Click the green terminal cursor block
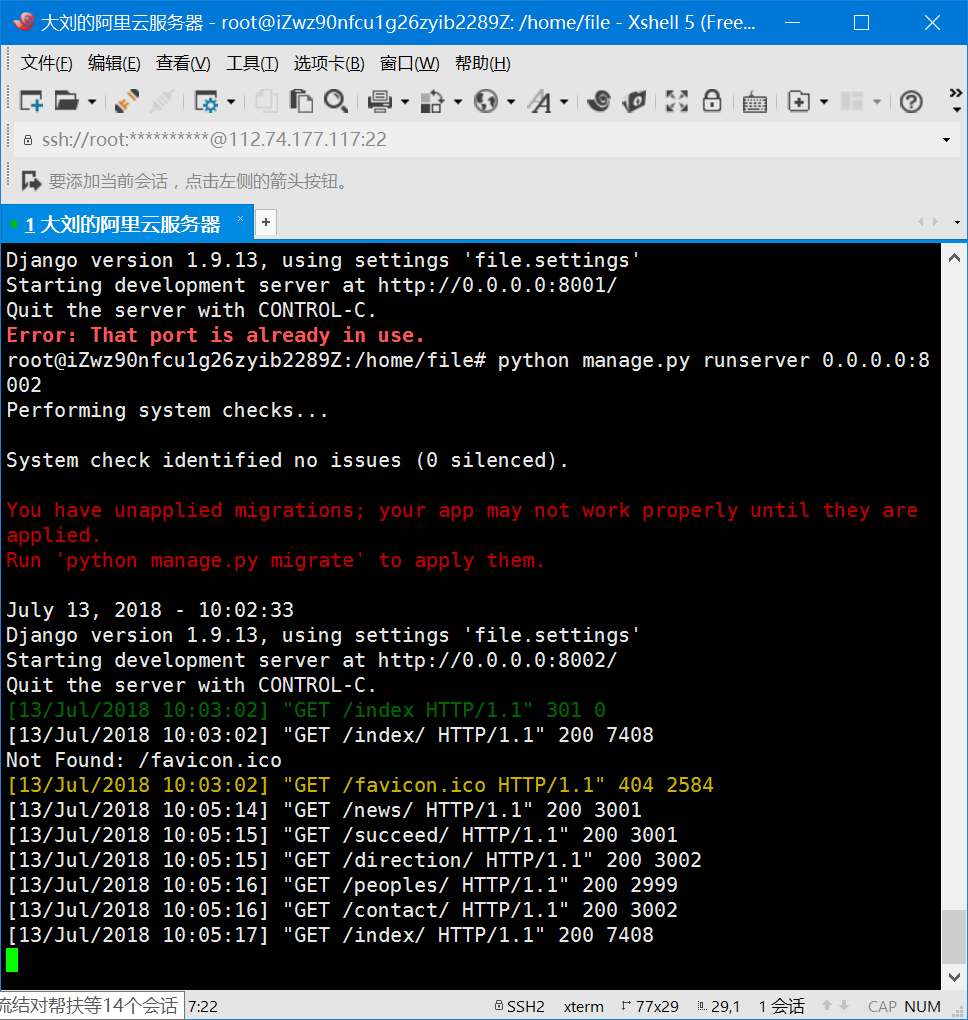This screenshot has height=1020, width=968. coord(12,960)
